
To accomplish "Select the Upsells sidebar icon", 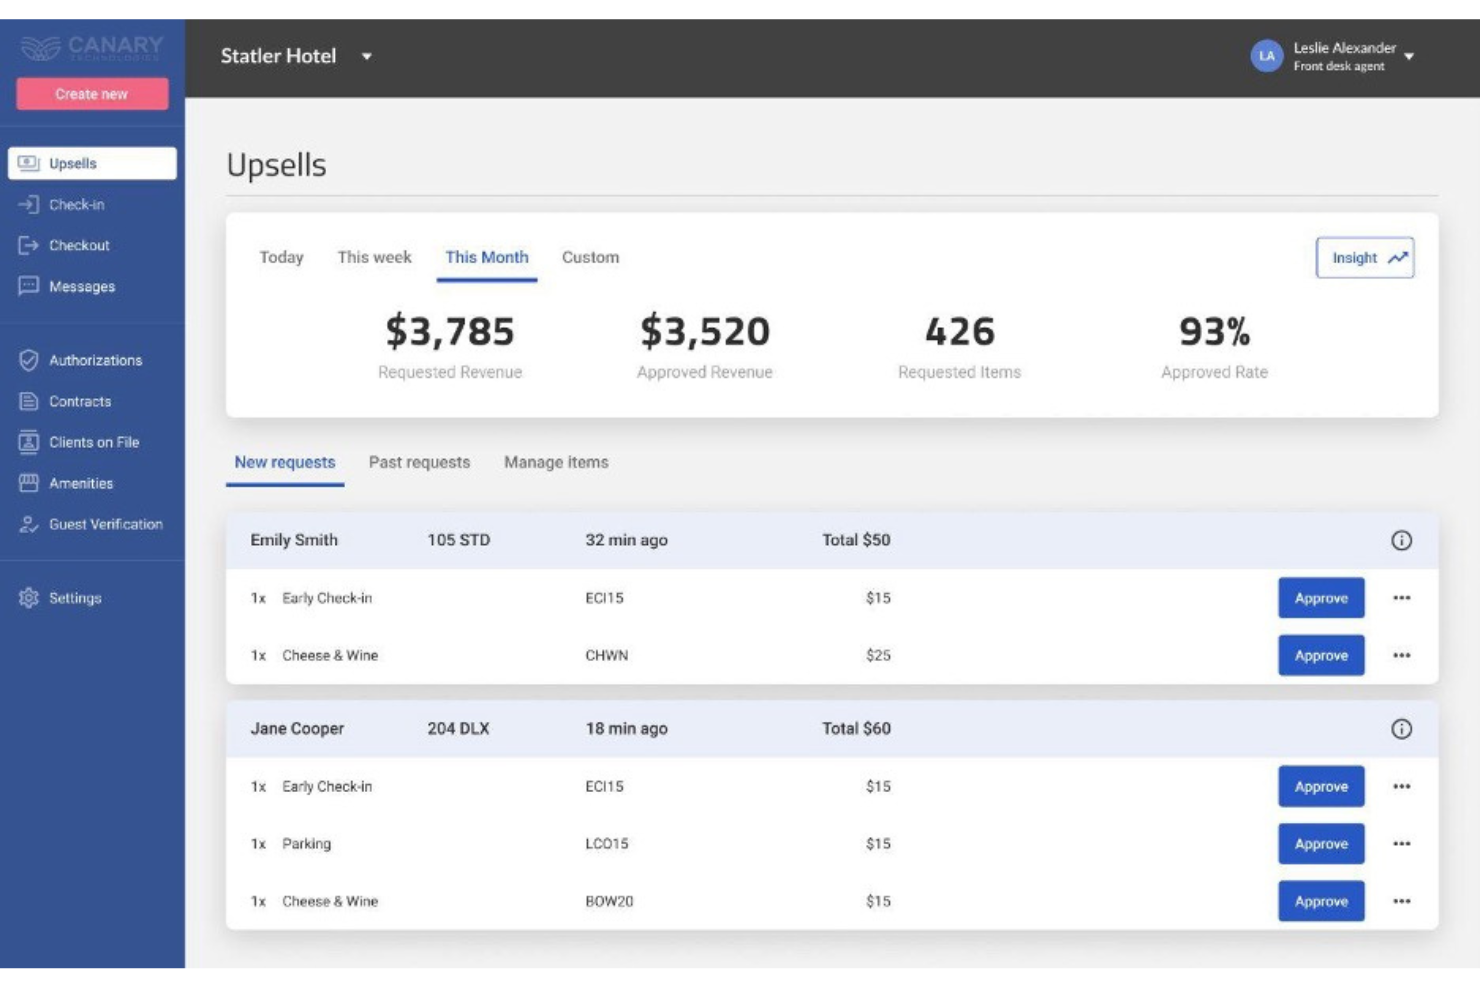I will click(x=28, y=162).
